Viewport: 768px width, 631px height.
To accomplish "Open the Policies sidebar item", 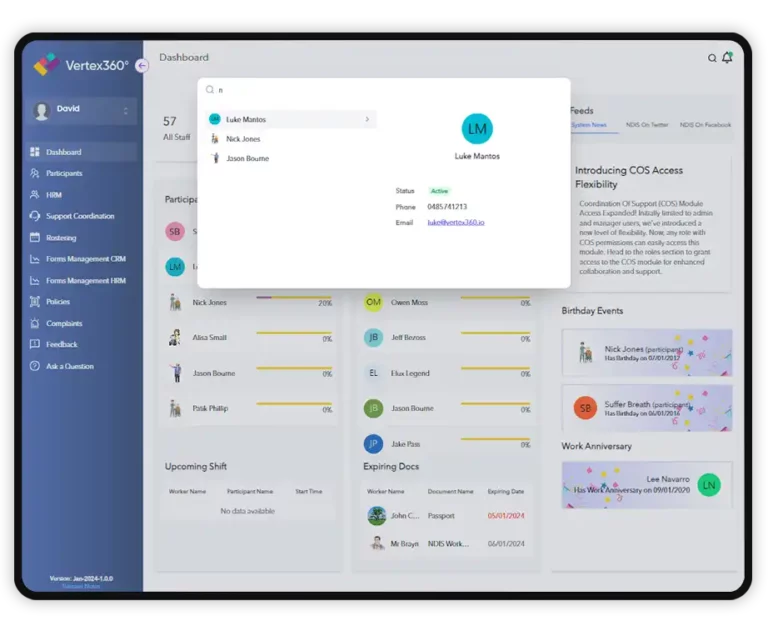I will [x=58, y=302].
